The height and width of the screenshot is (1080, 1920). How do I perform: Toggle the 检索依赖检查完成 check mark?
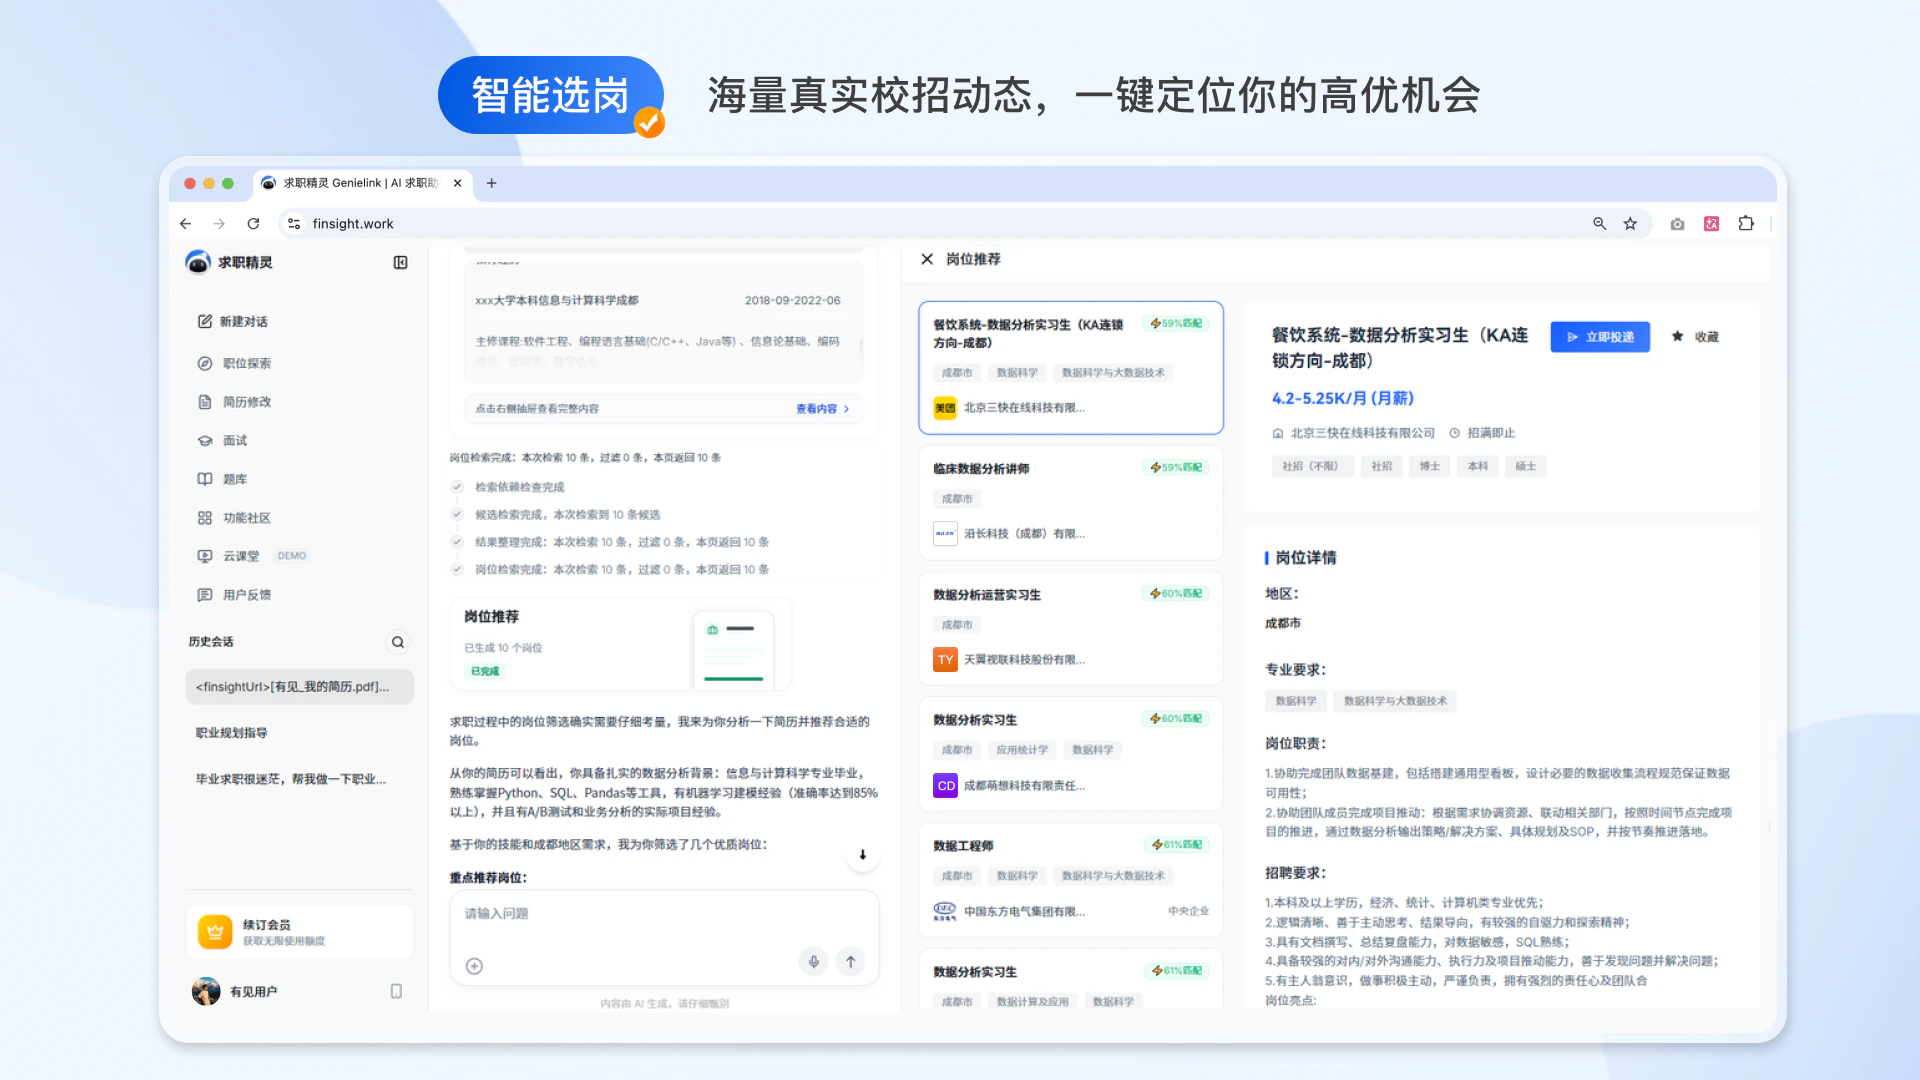(x=457, y=487)
